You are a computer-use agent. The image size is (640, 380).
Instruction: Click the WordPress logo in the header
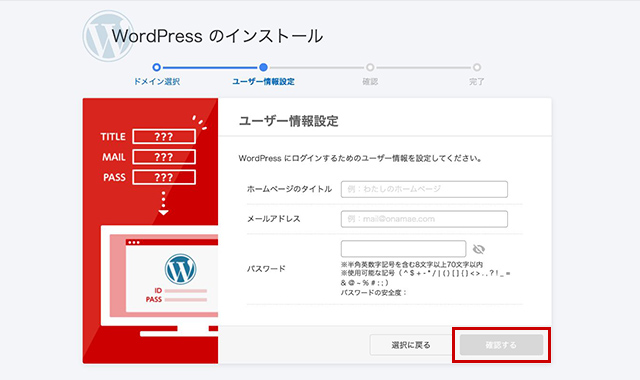[109, 36]
